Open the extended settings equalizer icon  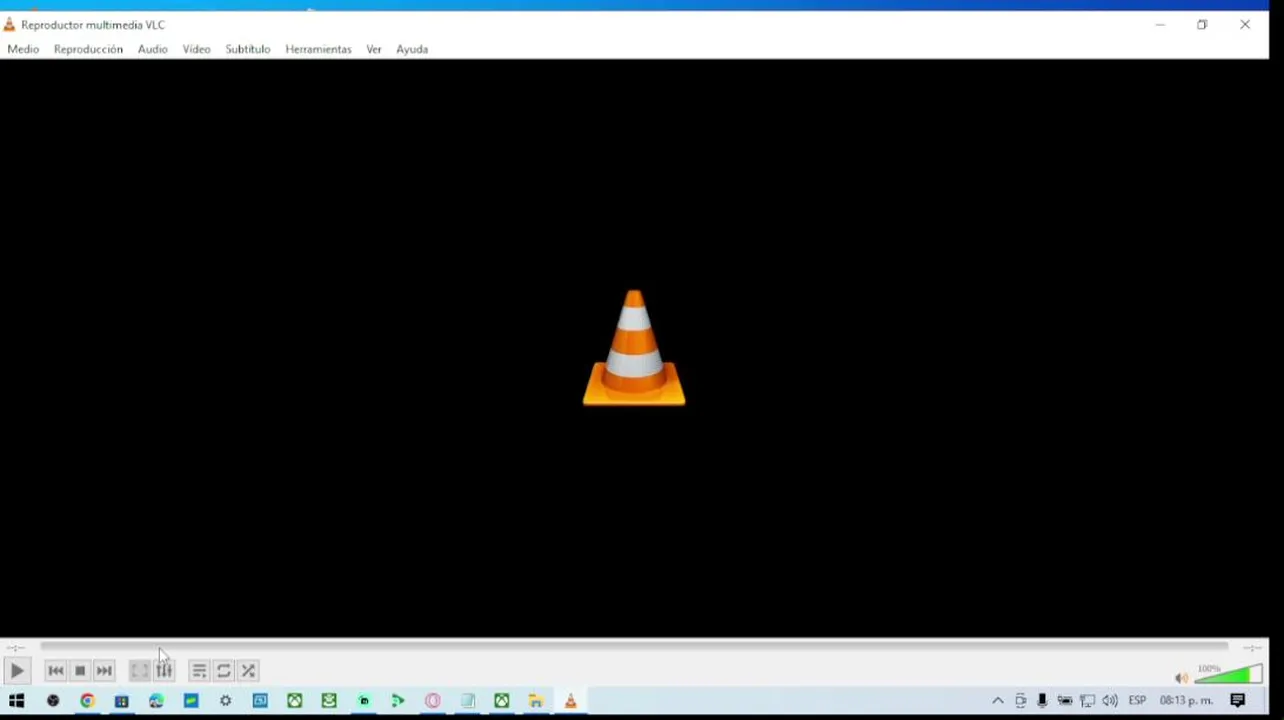coord(164,671)
